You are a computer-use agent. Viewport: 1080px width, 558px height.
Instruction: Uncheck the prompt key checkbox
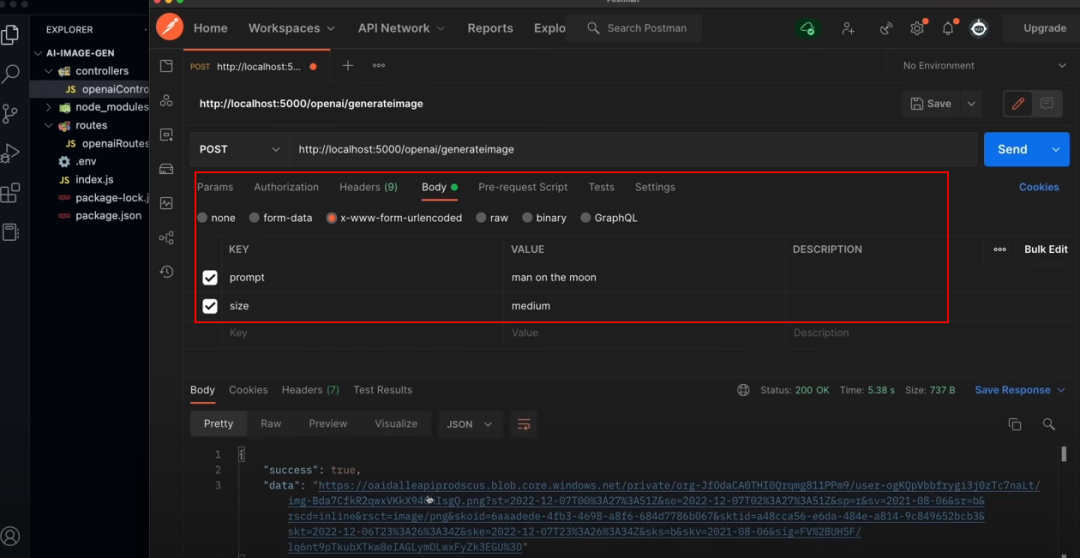(210, 278)
